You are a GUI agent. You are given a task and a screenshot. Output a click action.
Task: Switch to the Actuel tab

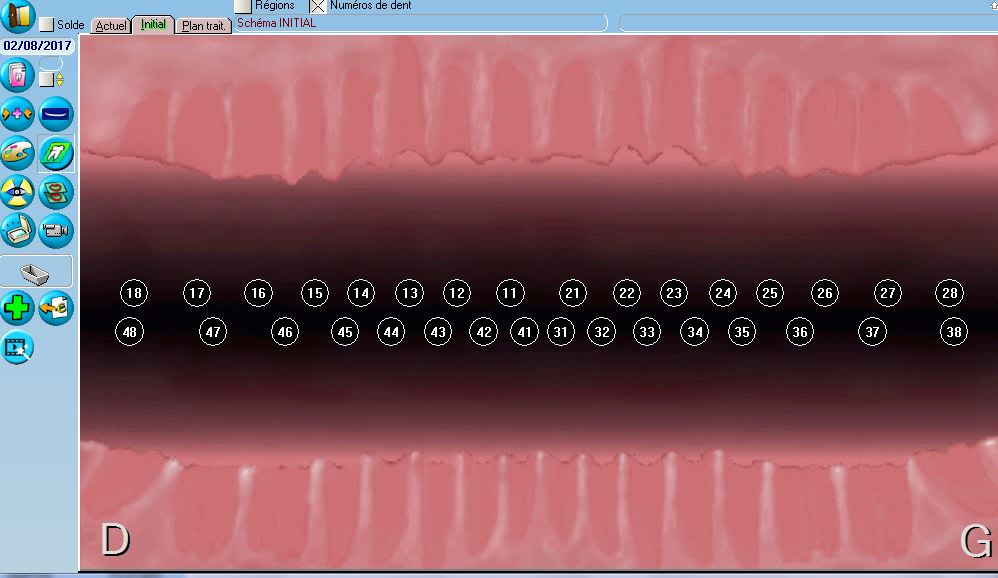coord(110,26)
